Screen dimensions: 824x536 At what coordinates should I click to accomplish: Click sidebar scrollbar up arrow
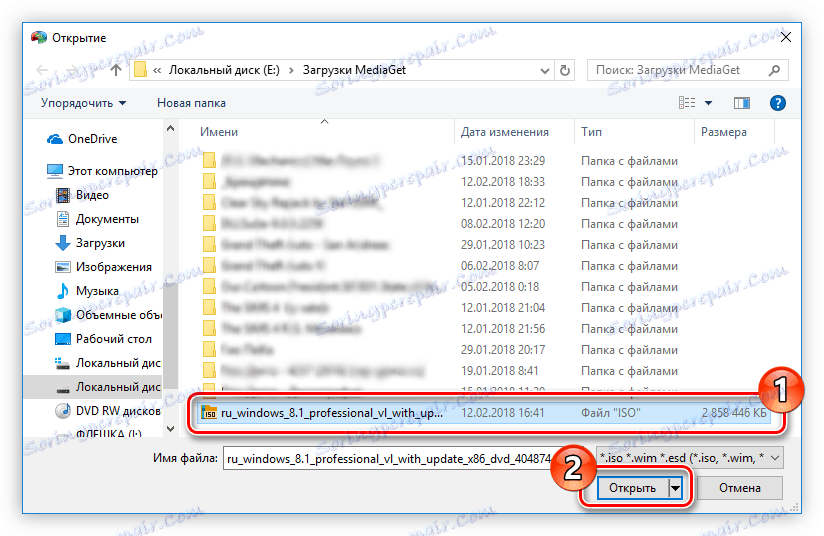(x=170, y=128)
